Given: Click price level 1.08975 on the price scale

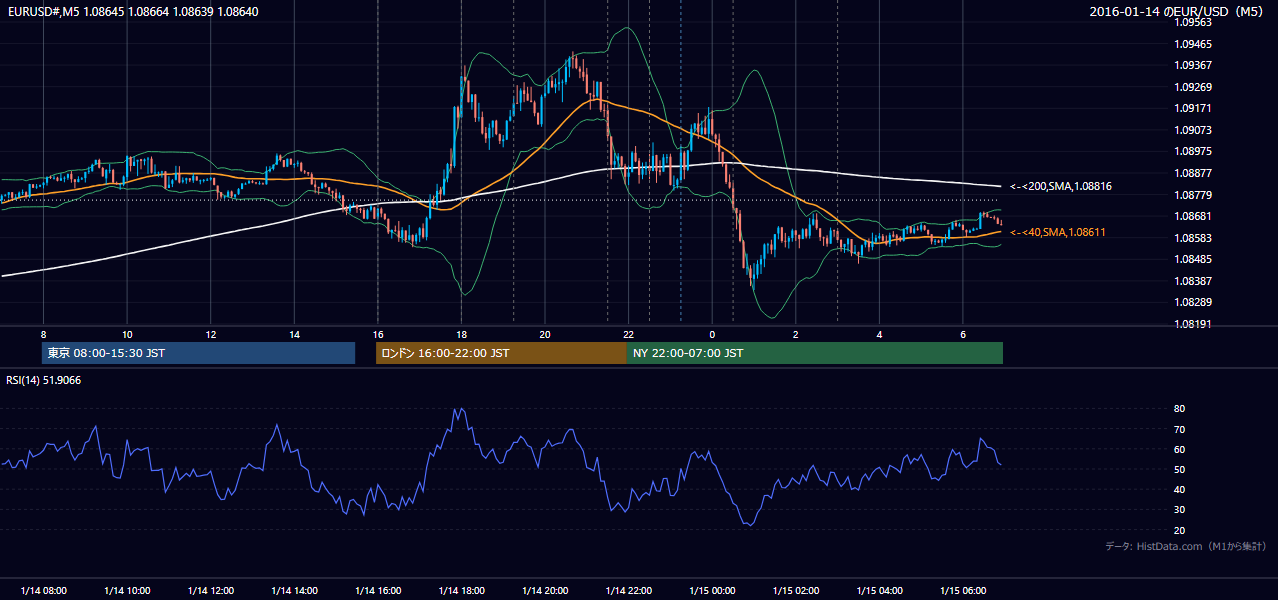Looking at the screenshot, I should [x=1192, y=151].
